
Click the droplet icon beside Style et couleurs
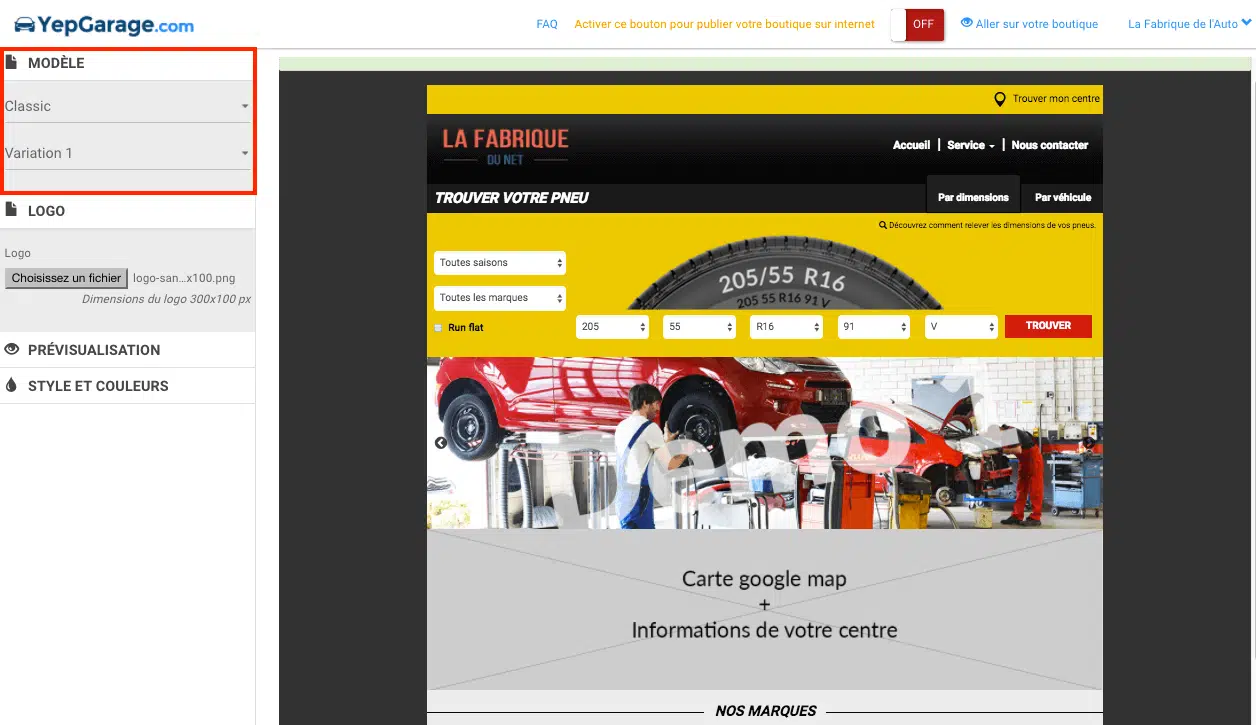pyautogui.click(x=12, y=386)
